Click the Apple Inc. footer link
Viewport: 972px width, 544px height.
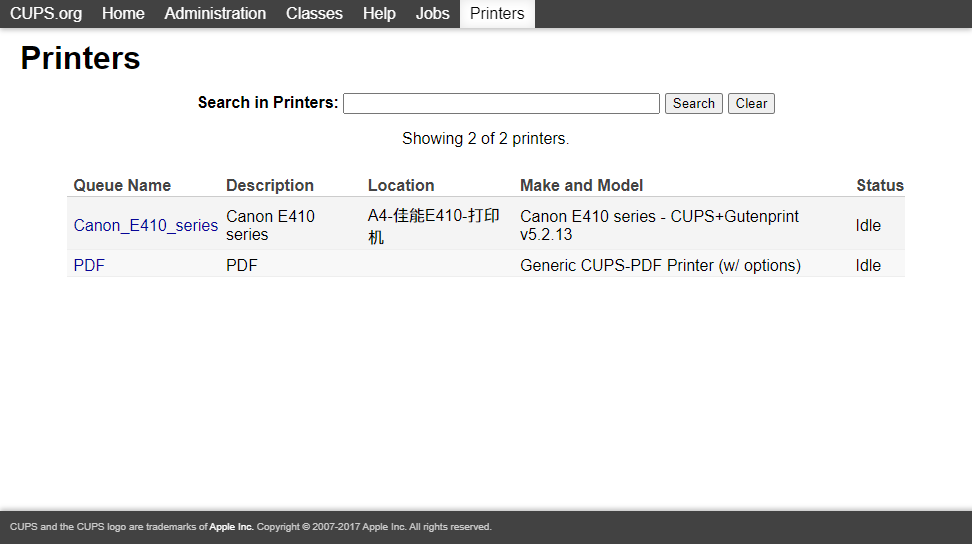click(231, 527)
